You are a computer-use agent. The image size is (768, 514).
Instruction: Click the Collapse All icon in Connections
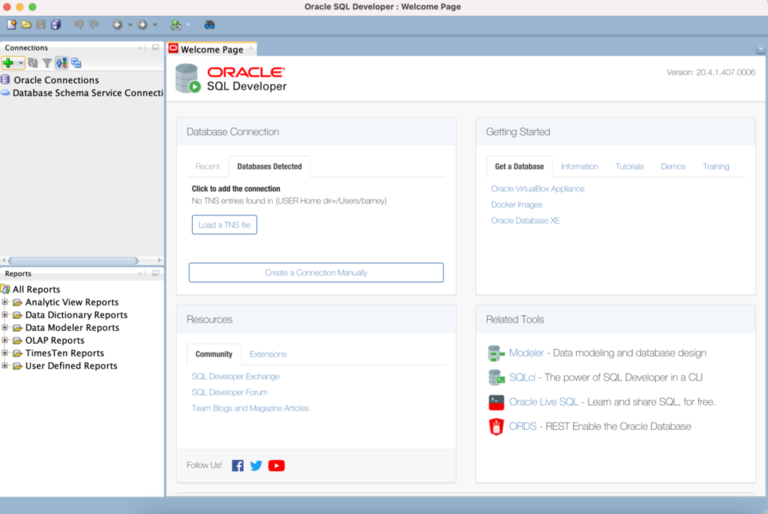(76, 63)
